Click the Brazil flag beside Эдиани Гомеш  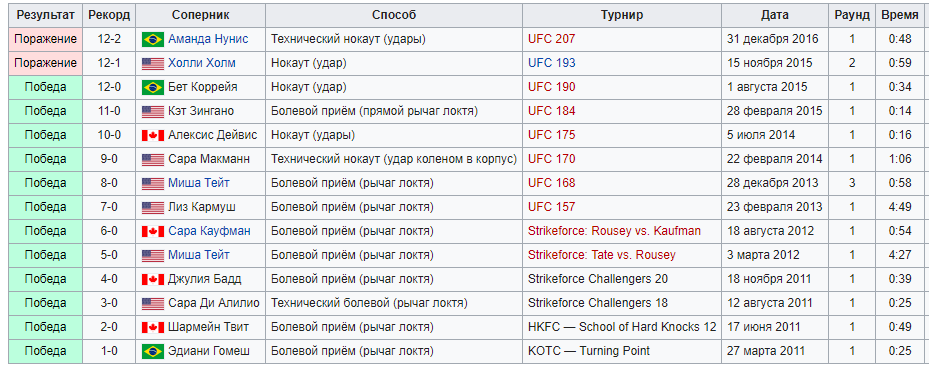tap(153, 352)
